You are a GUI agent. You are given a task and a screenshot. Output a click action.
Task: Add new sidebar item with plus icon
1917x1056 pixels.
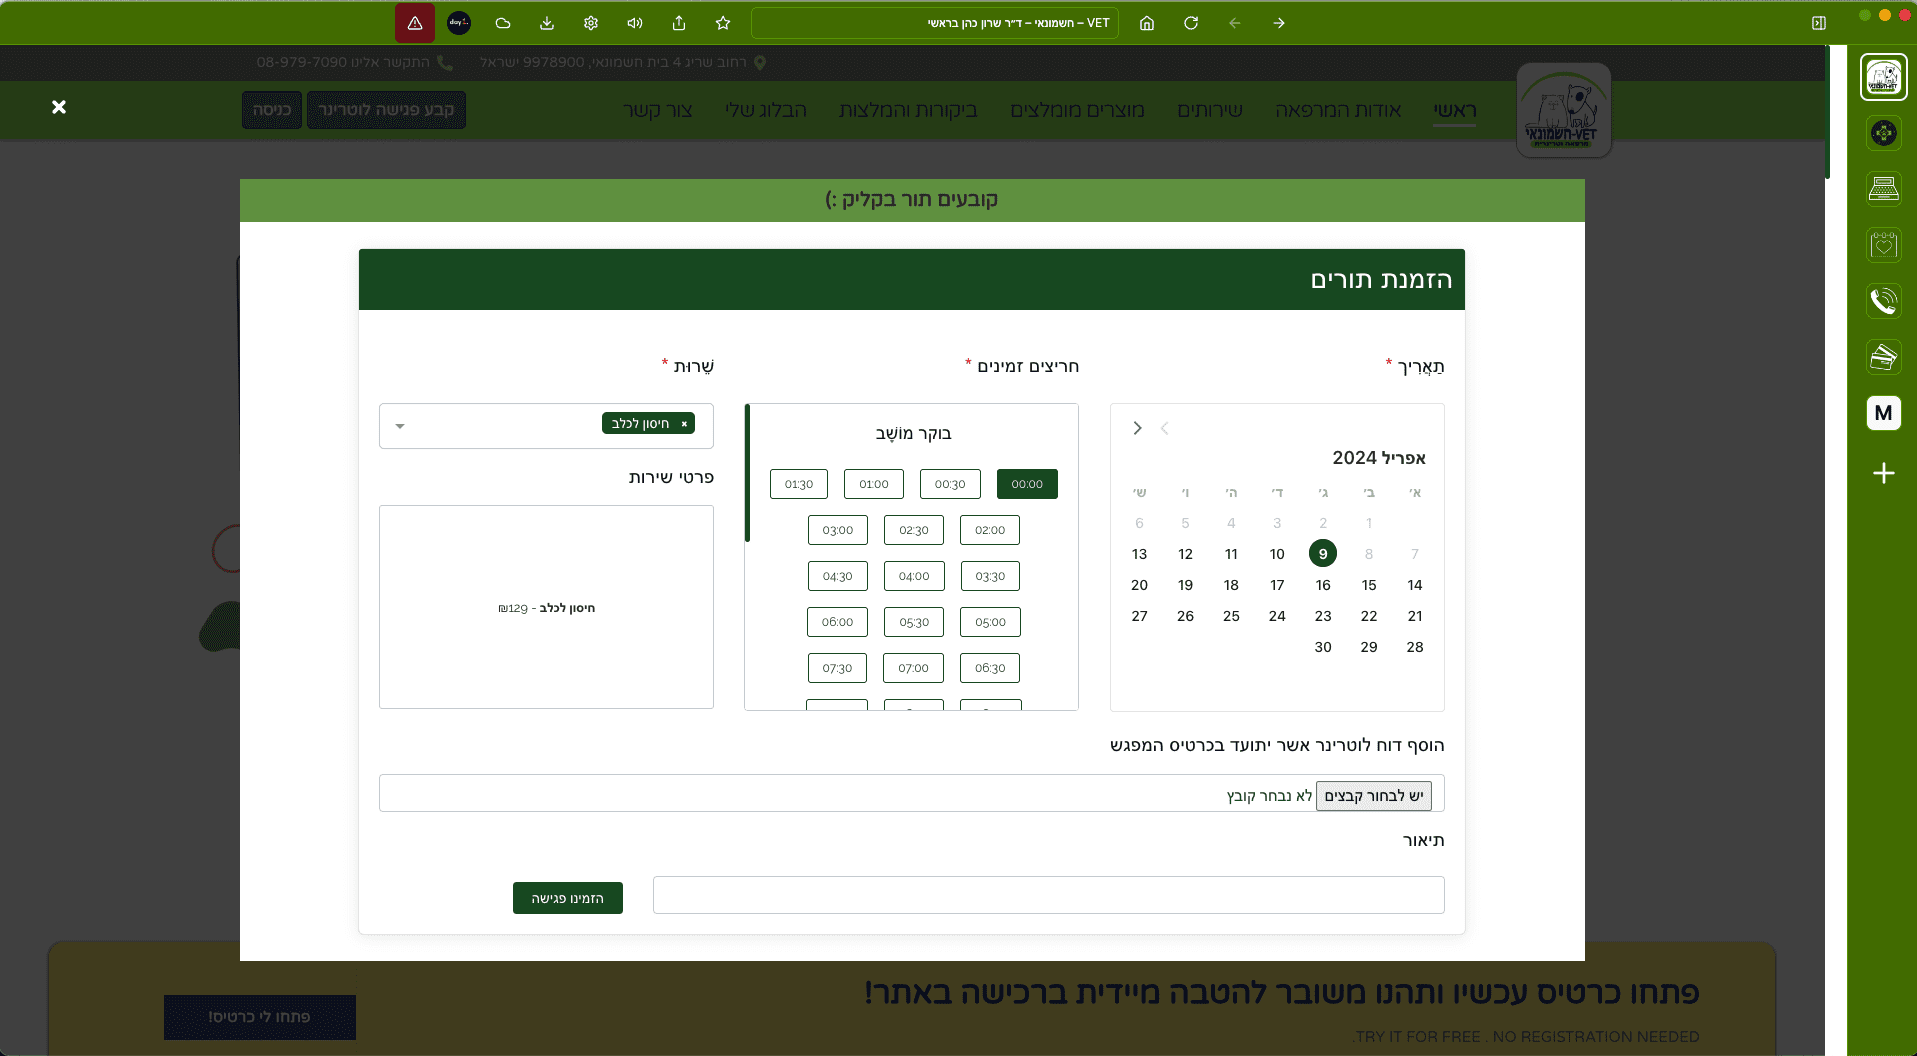click(1883, 473)
